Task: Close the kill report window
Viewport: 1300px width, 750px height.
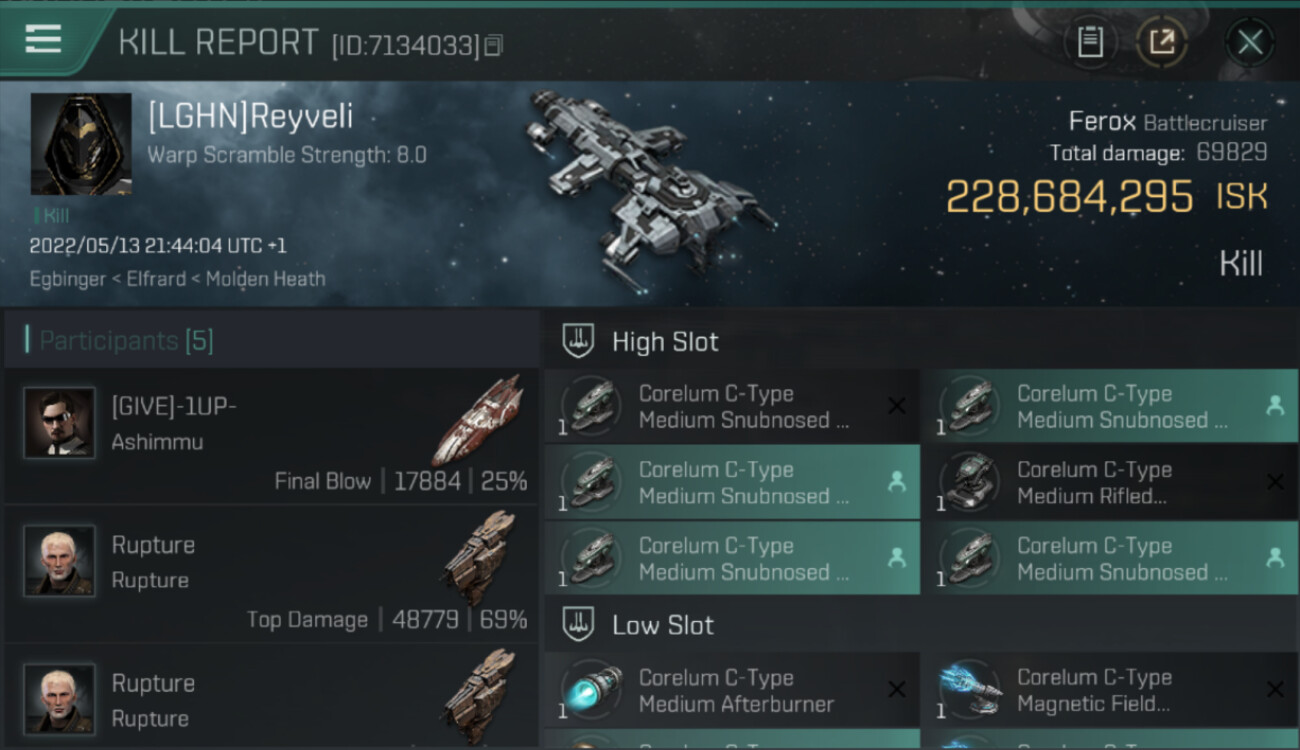Action: (x=1249, y=42)
